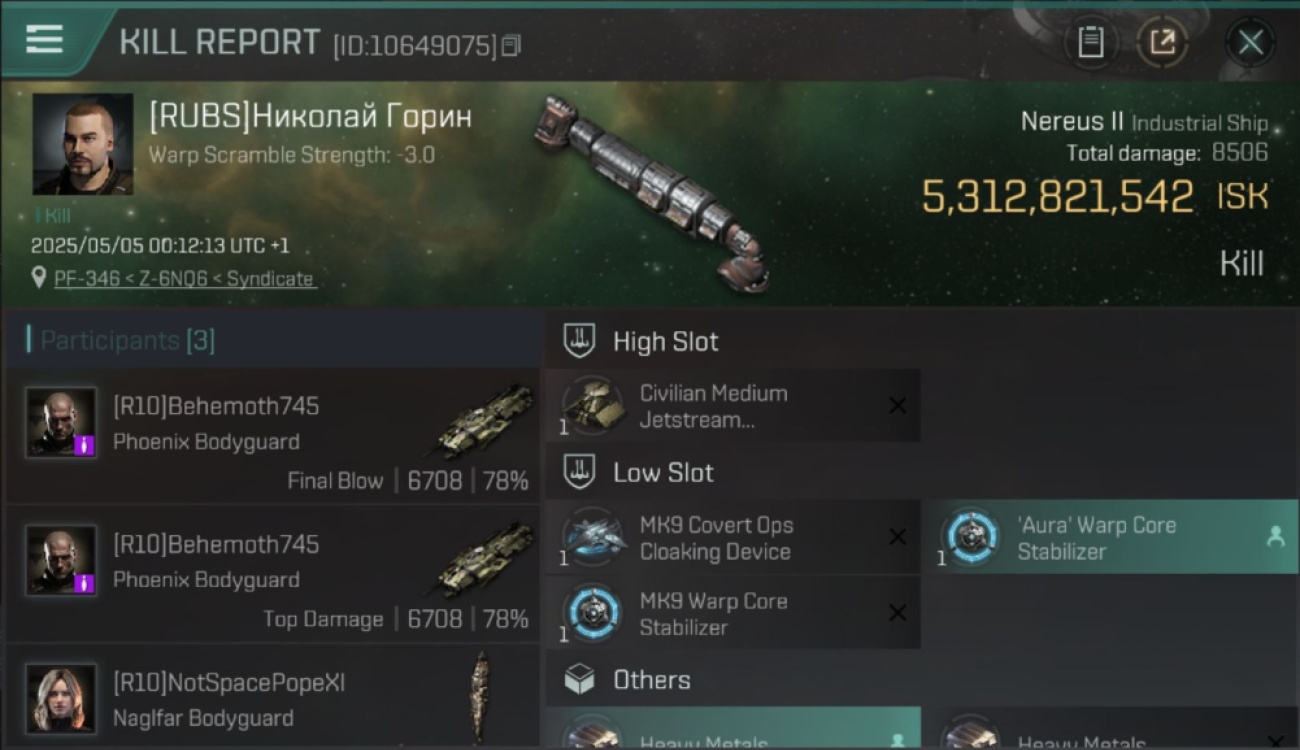Click the person icon on Aura Stabilizer
1300x750 pixels.
tap(1275, 537)
